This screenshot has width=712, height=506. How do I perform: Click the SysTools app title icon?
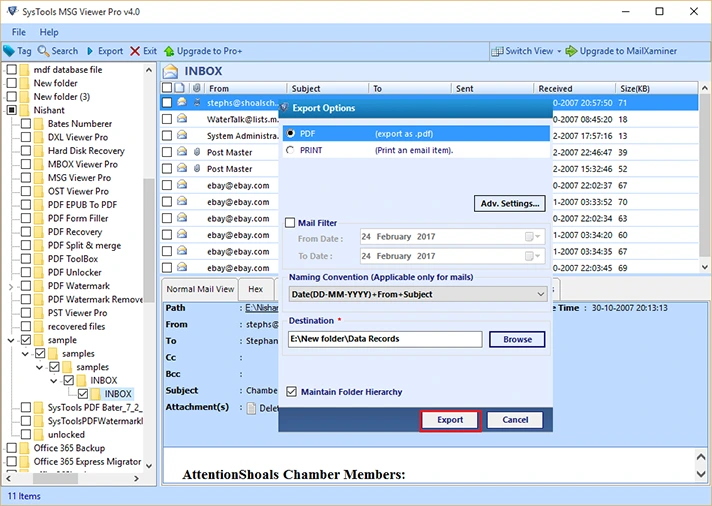click(x=12, y=11)
